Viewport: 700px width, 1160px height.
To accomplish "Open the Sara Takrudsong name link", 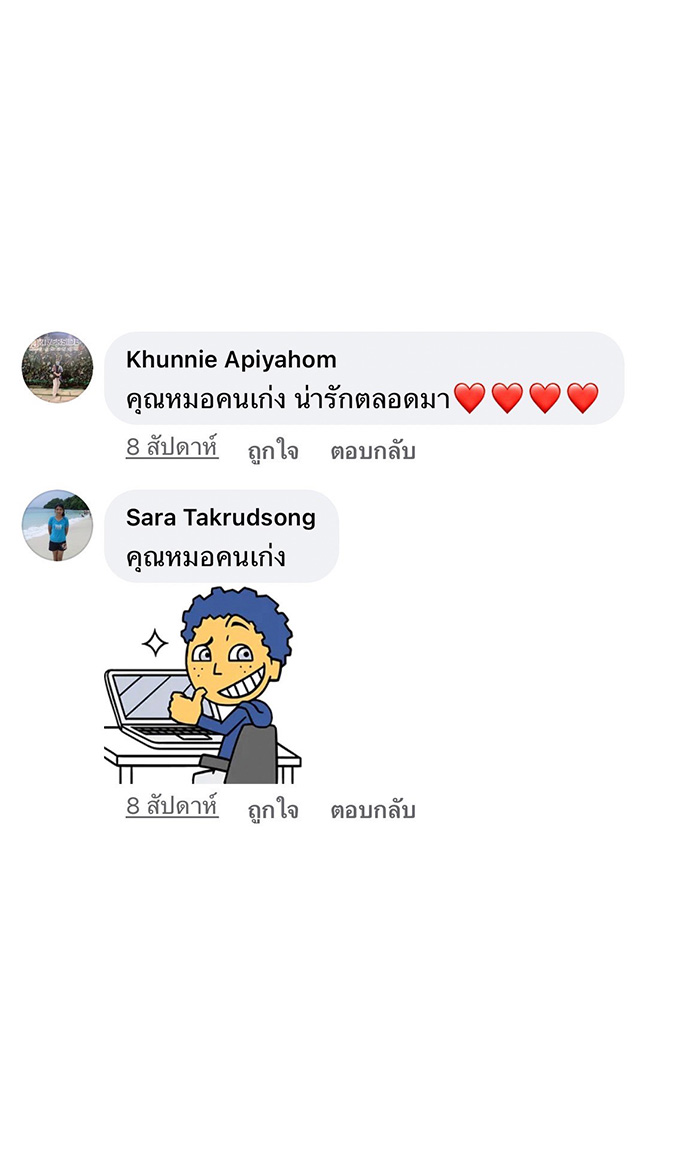I will point(221,517).
